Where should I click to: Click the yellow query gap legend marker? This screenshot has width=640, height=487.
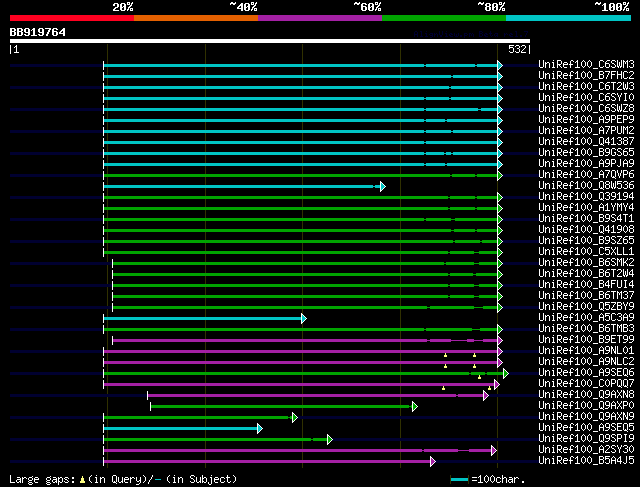(x=82, y=480)
